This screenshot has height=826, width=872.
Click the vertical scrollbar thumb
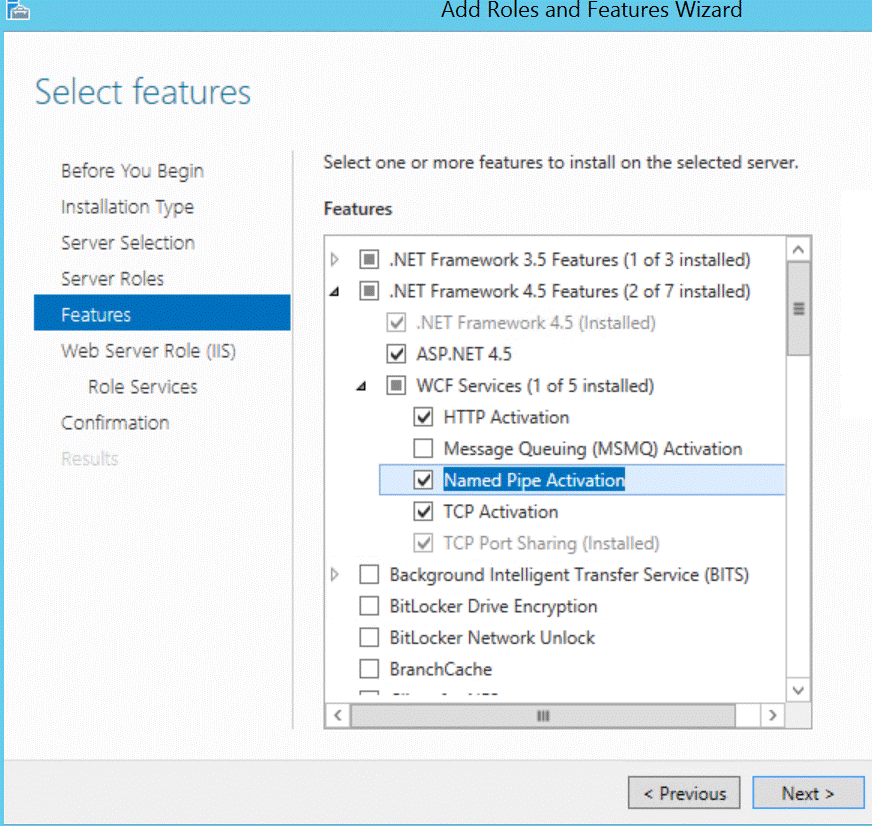point(798,308)
